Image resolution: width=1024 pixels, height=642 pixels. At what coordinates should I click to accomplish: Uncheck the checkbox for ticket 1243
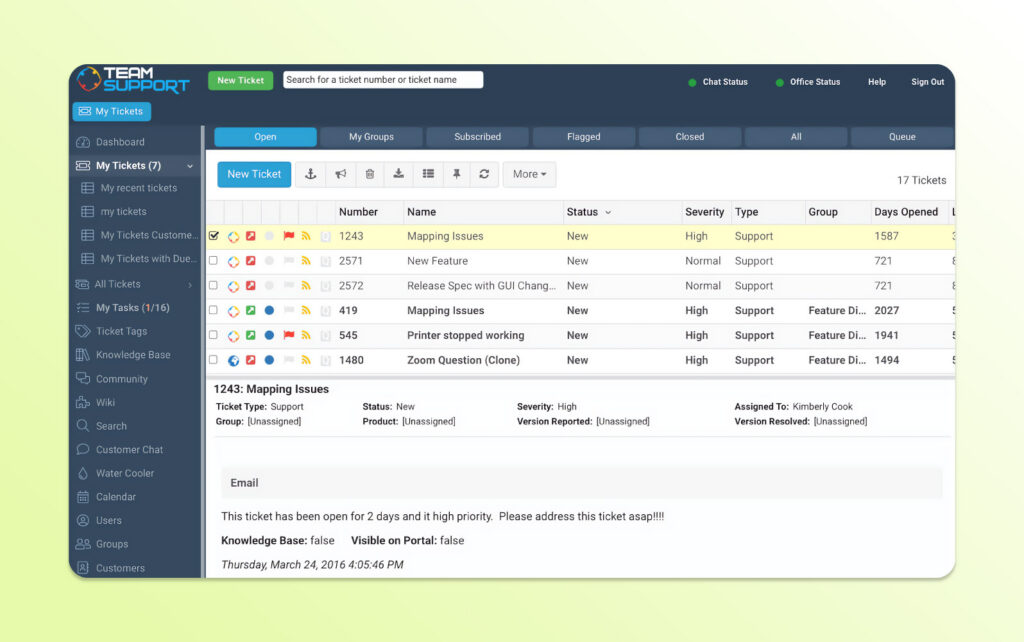click(214, 237)
